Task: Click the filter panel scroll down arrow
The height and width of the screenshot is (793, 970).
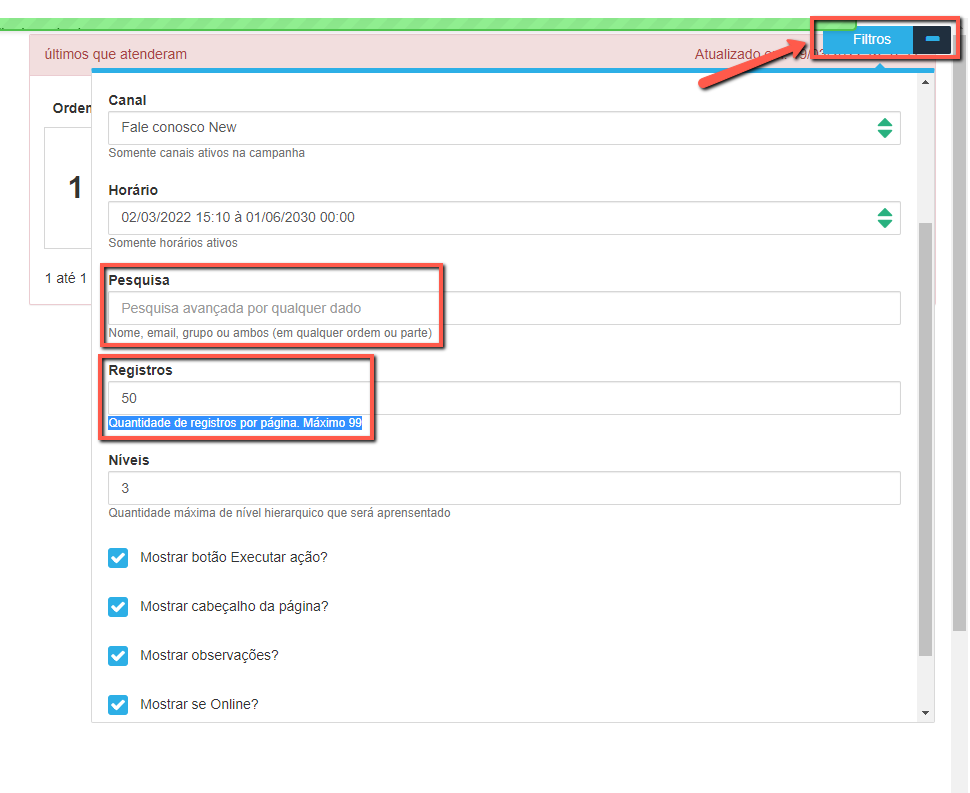Action: coord(925,713)
